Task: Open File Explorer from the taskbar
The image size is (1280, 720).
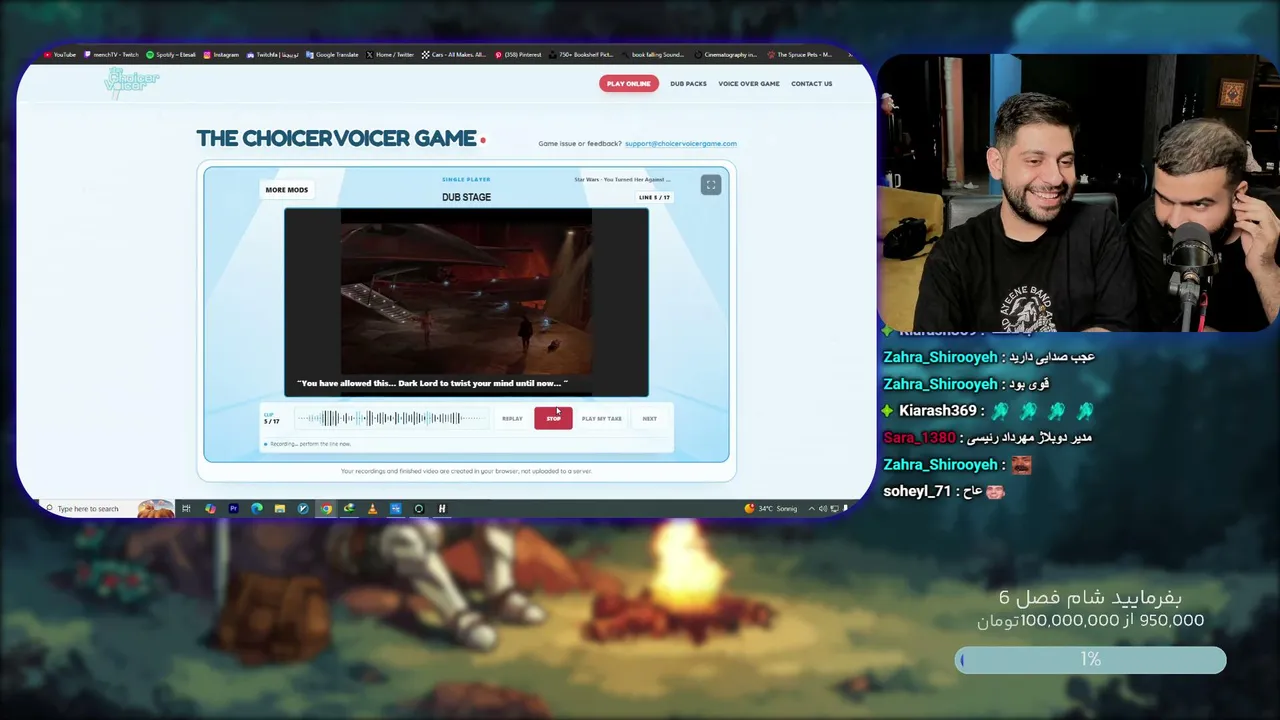Action: 280,509
